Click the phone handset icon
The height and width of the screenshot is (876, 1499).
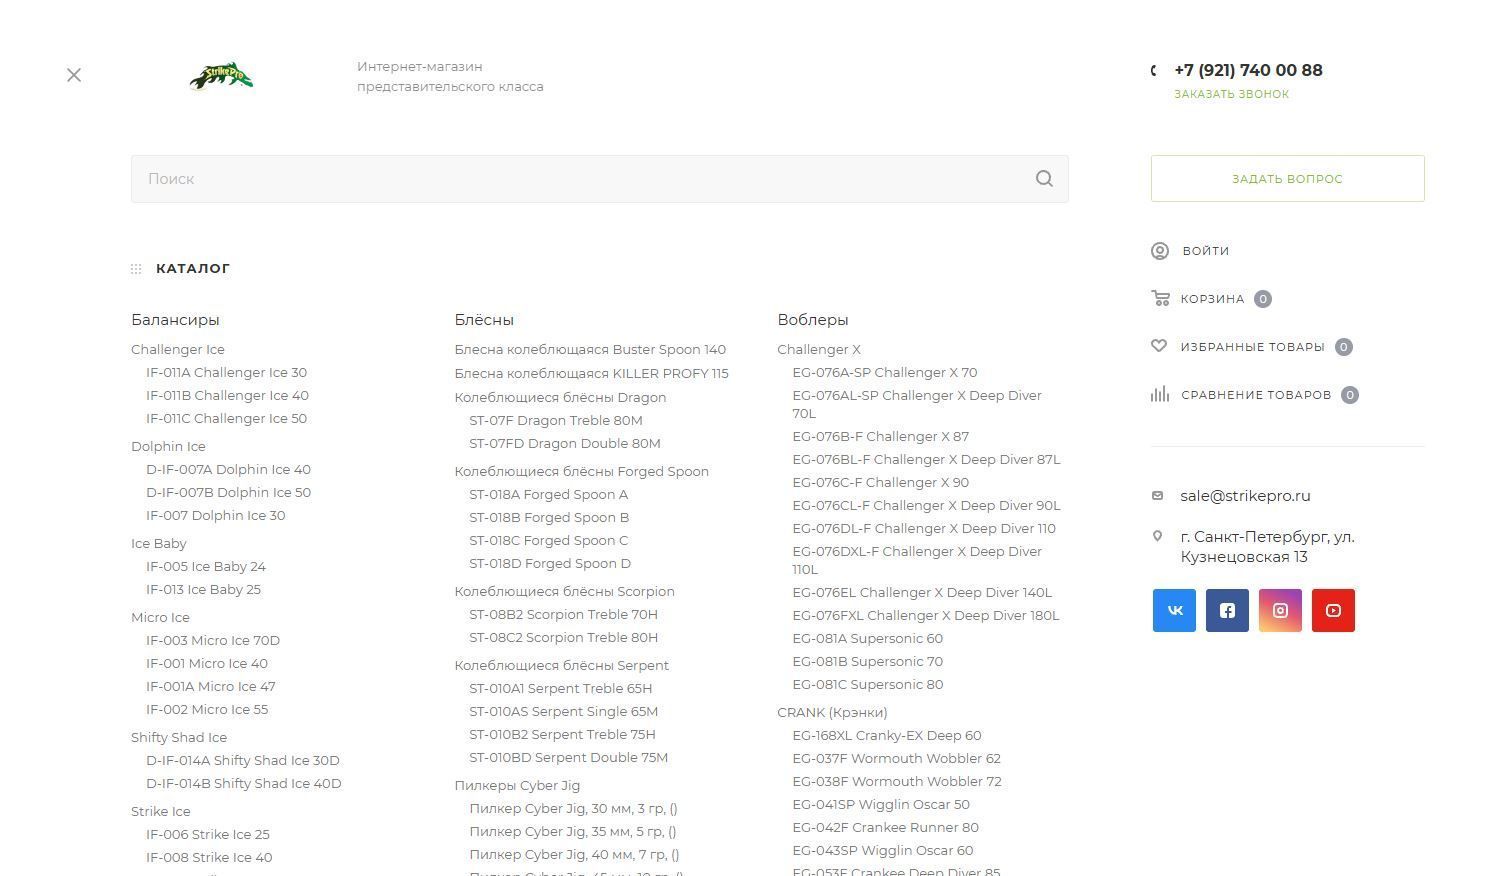1155,70
